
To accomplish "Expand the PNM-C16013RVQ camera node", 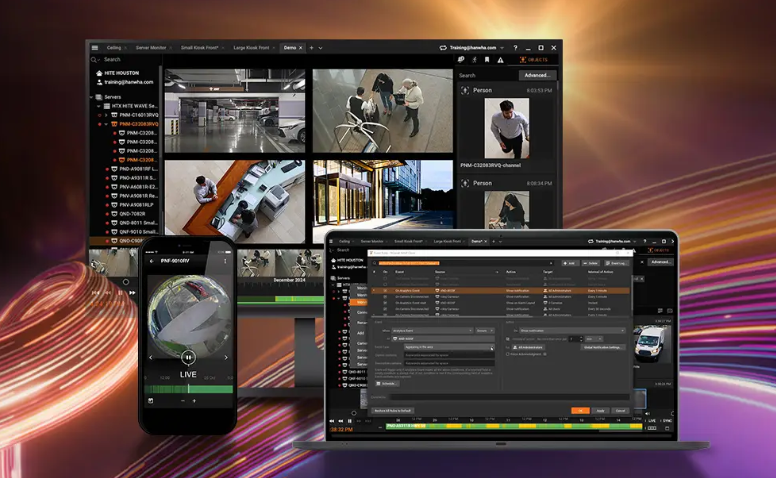I will pos(106,115).
